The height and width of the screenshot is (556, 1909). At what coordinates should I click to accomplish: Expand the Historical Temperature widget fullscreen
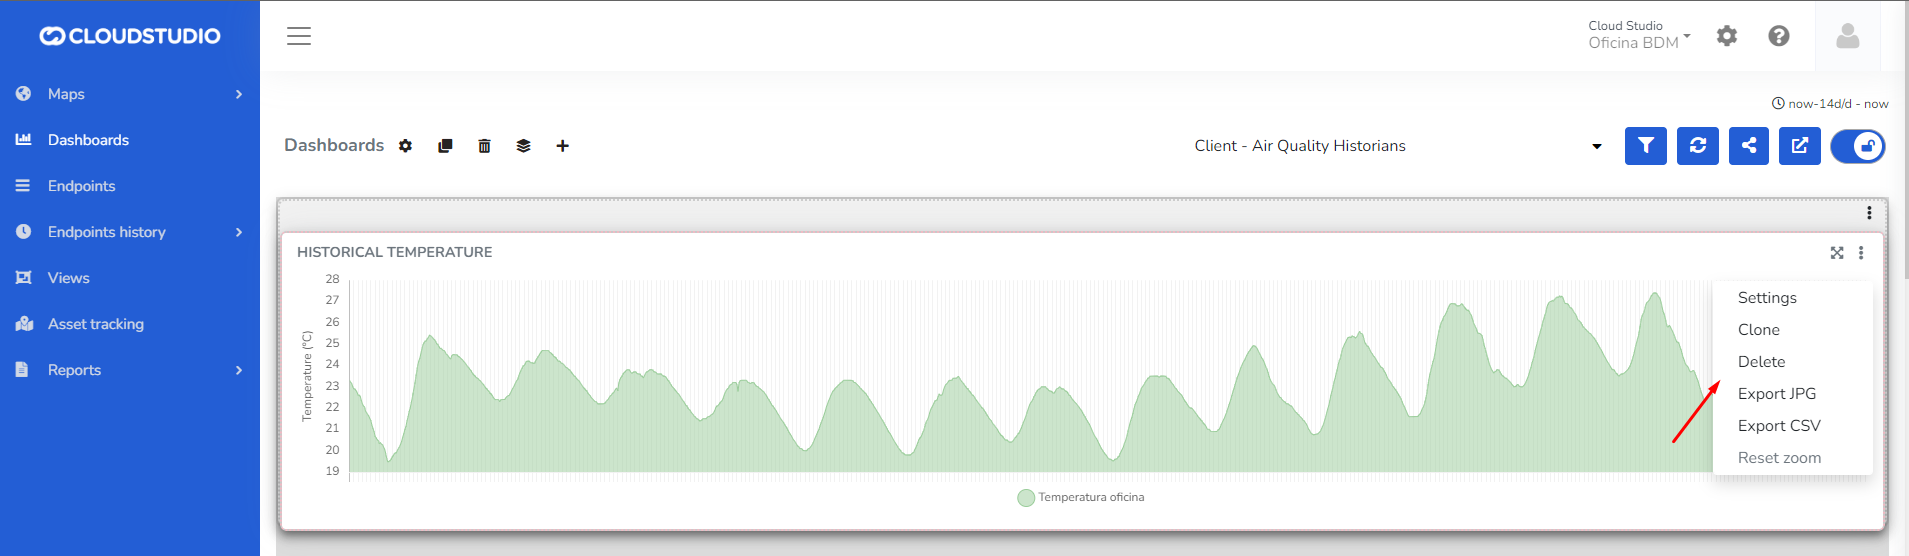point(1836,253)
